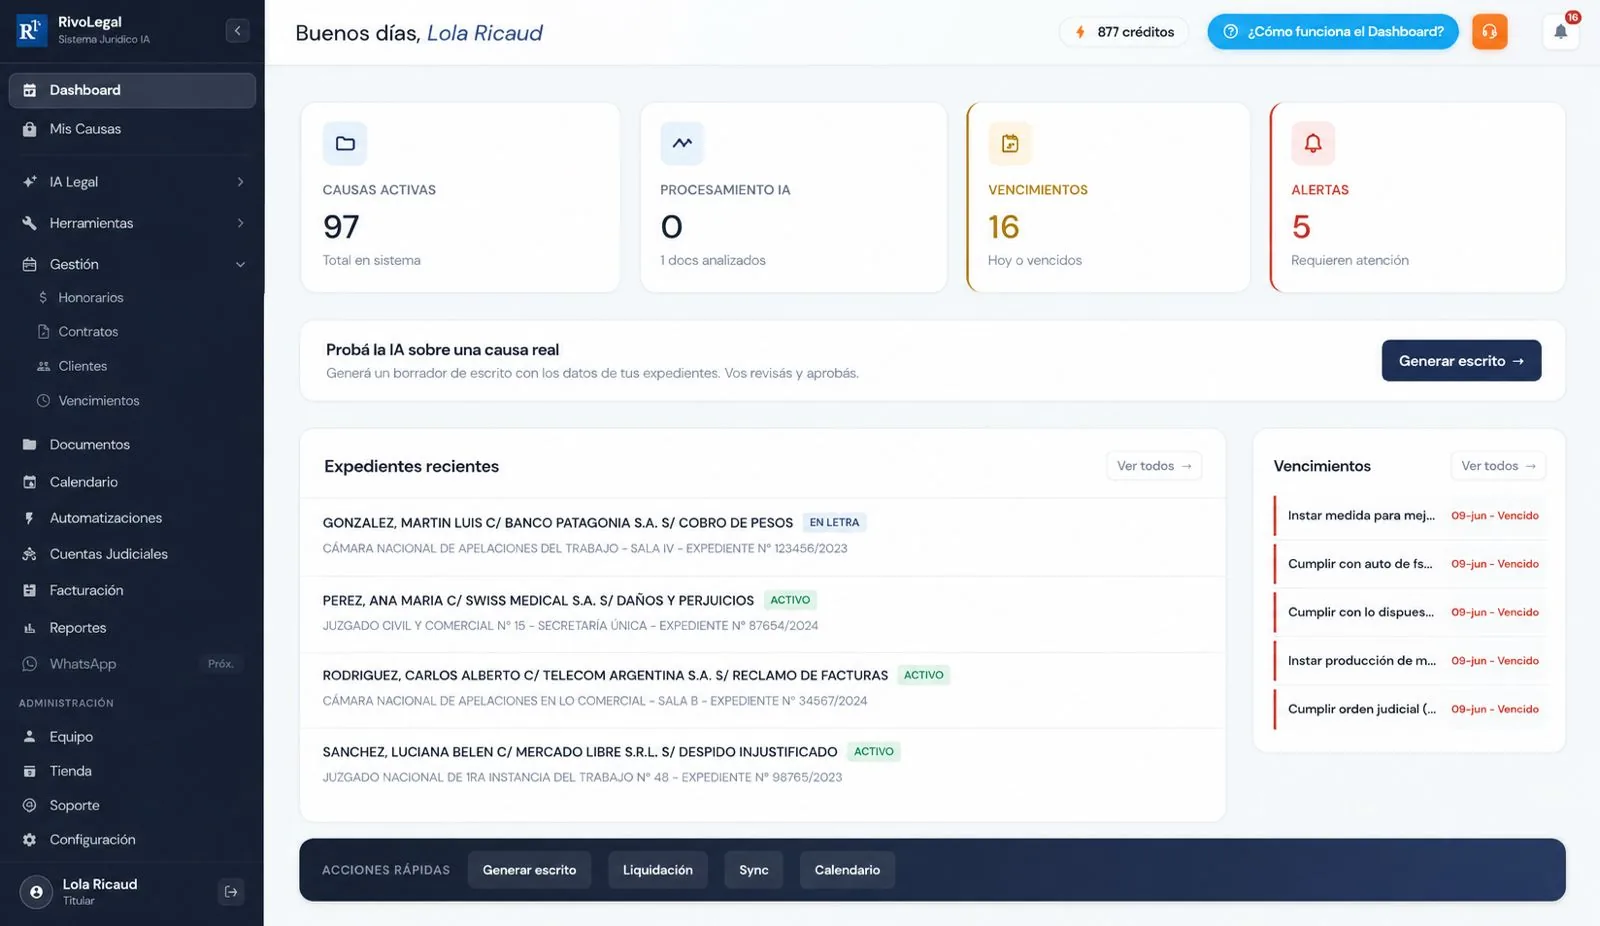Image resolution: width=1600 pixels, height=926 pixels.
Task: Open Automatizaciones in the sidebar
Action: click(132, 518)
